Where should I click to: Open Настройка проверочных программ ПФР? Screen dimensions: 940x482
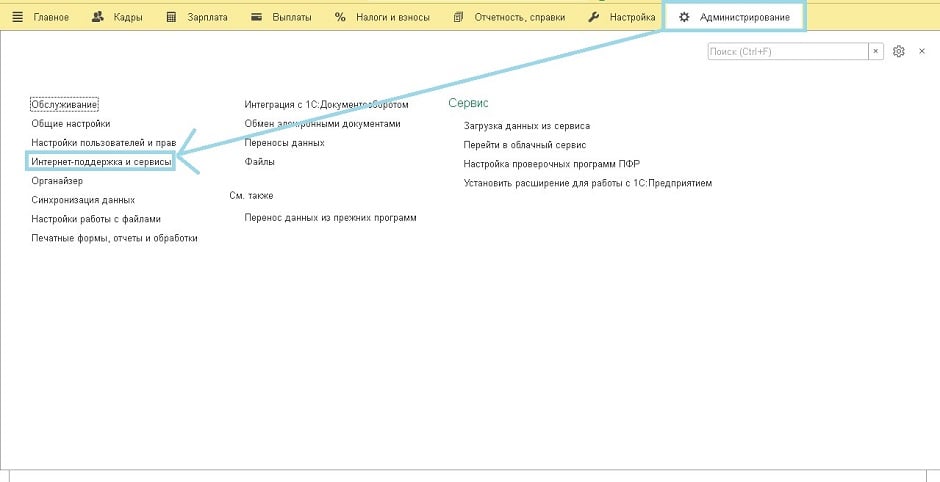552,164
